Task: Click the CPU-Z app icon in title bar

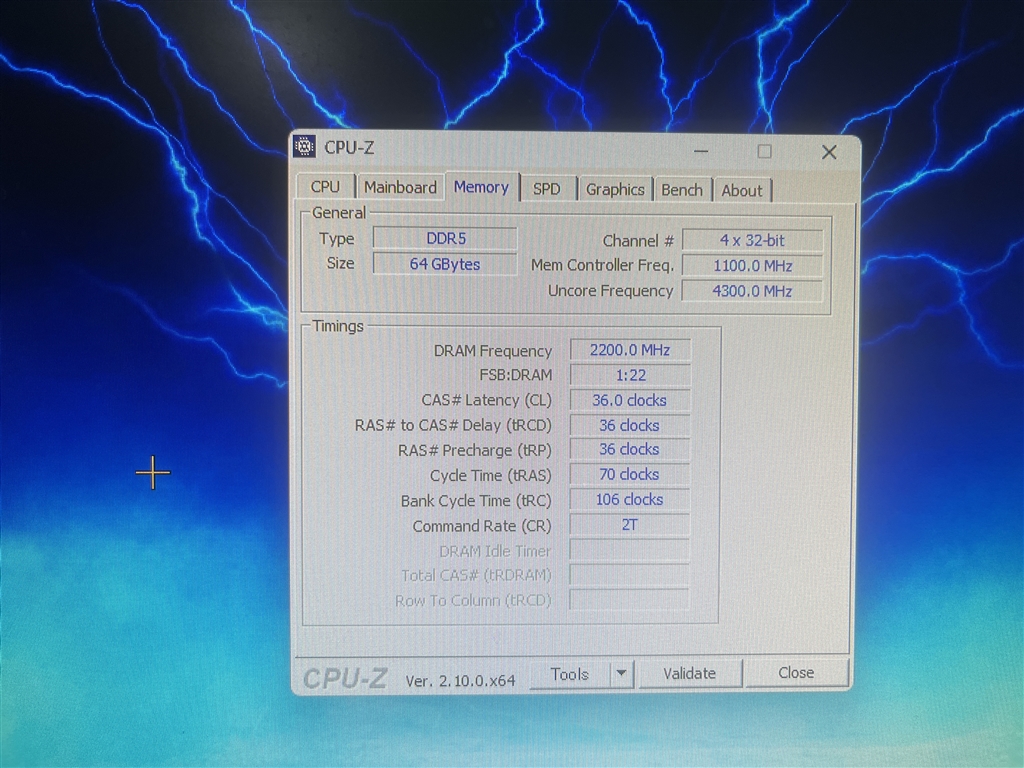Action: pos(304,146)
